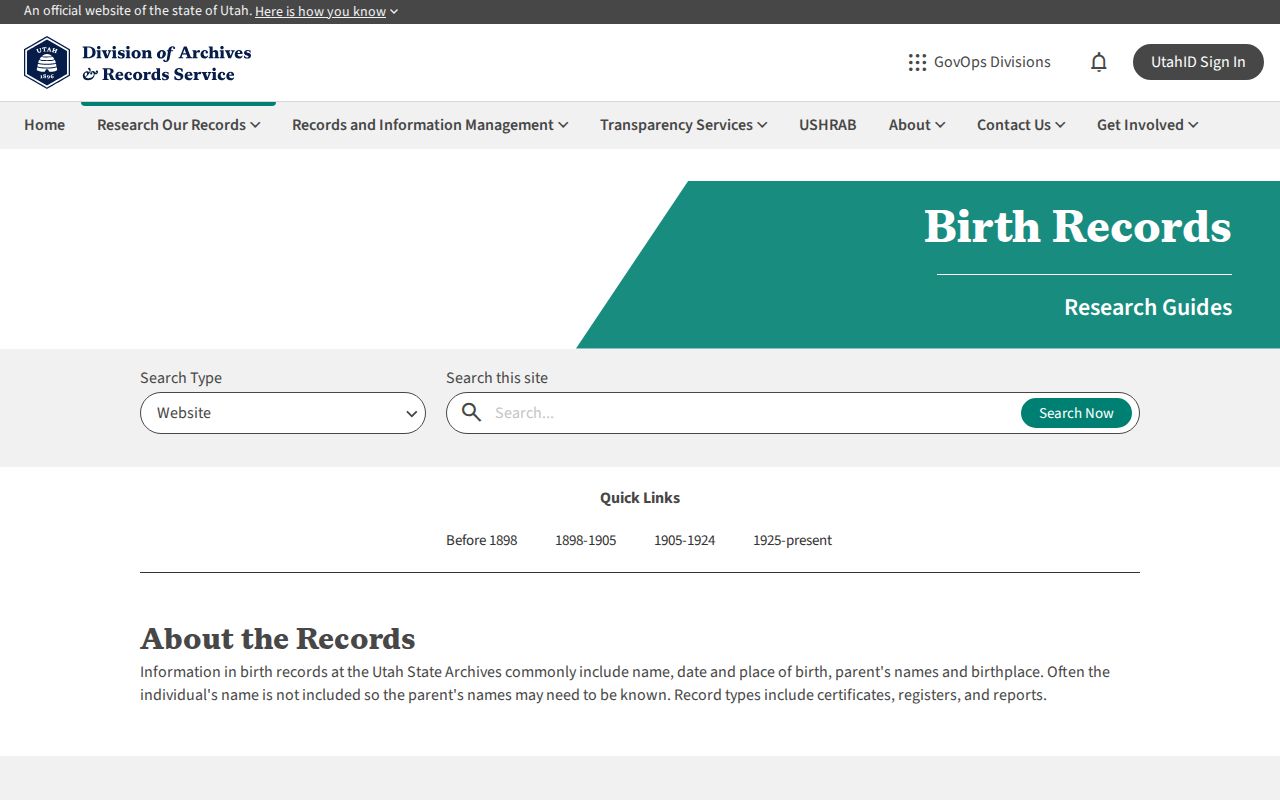1280x800 pixels.
Task: Open the USHRAB menu item
Action: point(828,125)
